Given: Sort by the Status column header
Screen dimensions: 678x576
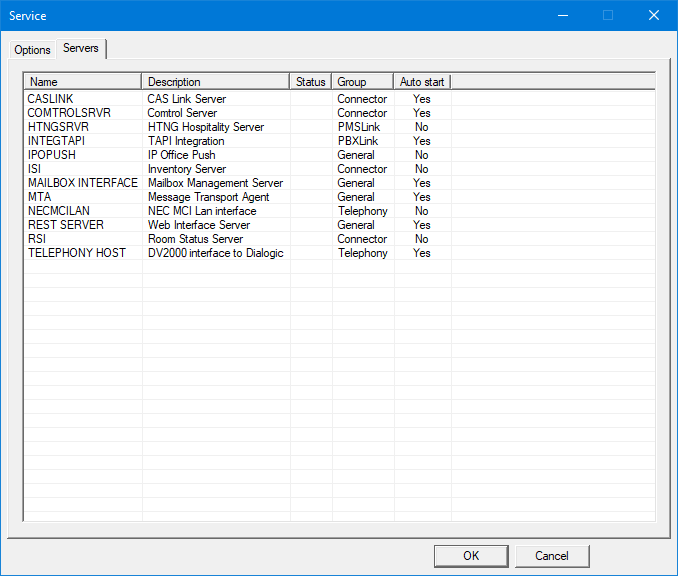Looking at the screenshot, I should point(311,82).
